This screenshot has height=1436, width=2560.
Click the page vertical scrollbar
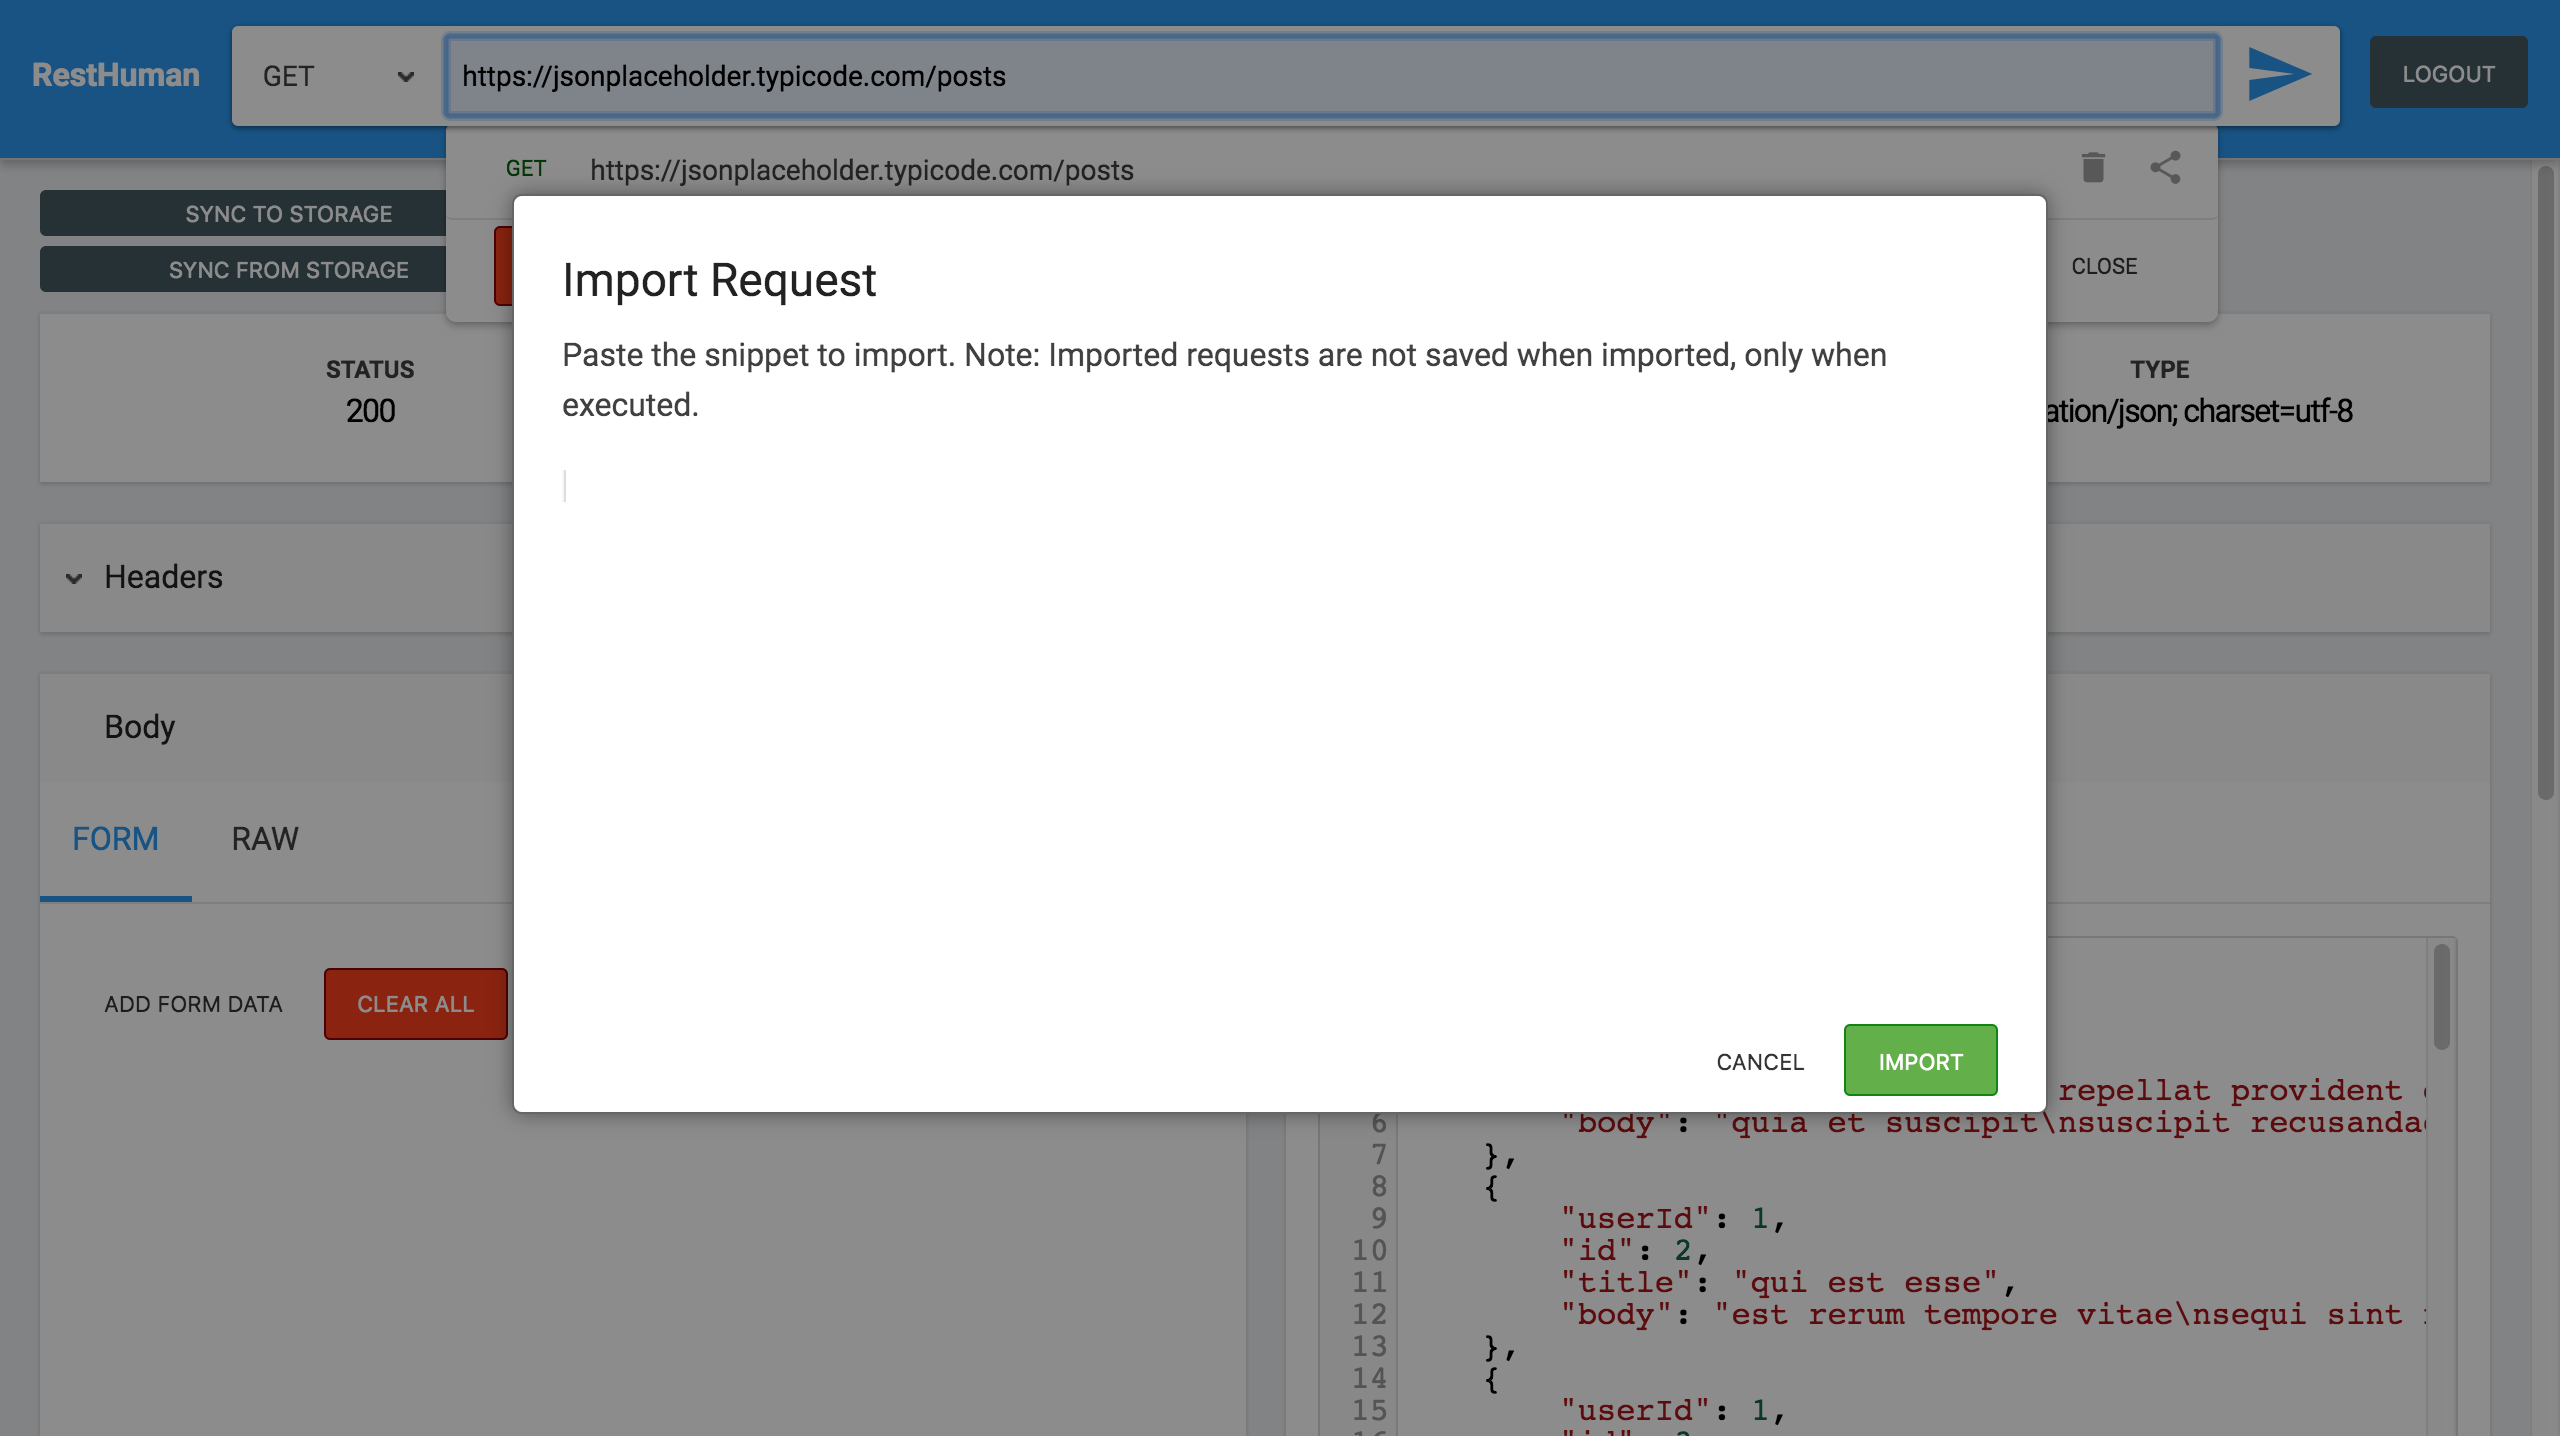tap(2545, 480)
